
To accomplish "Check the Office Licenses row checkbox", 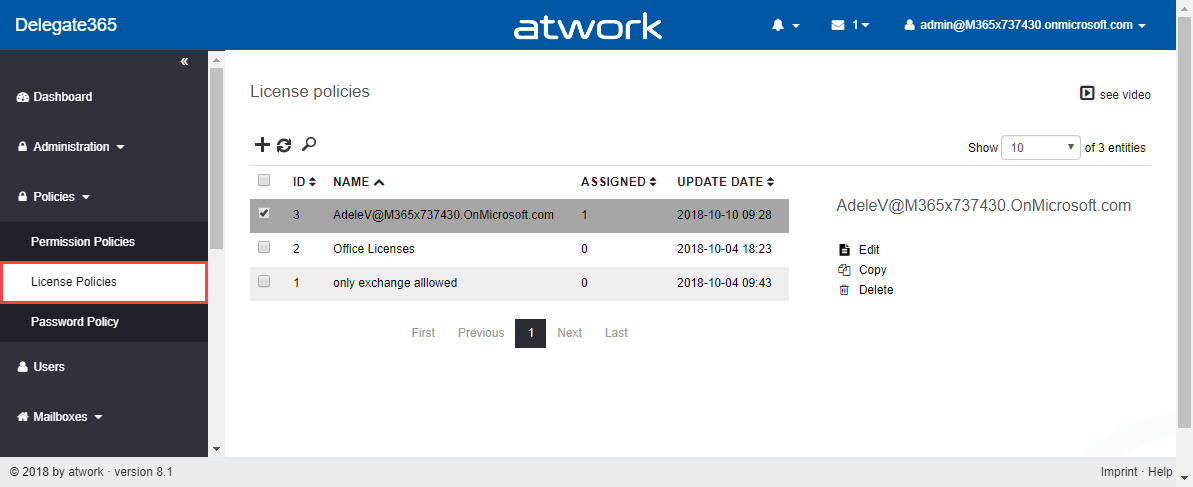I will click(264, 247).
